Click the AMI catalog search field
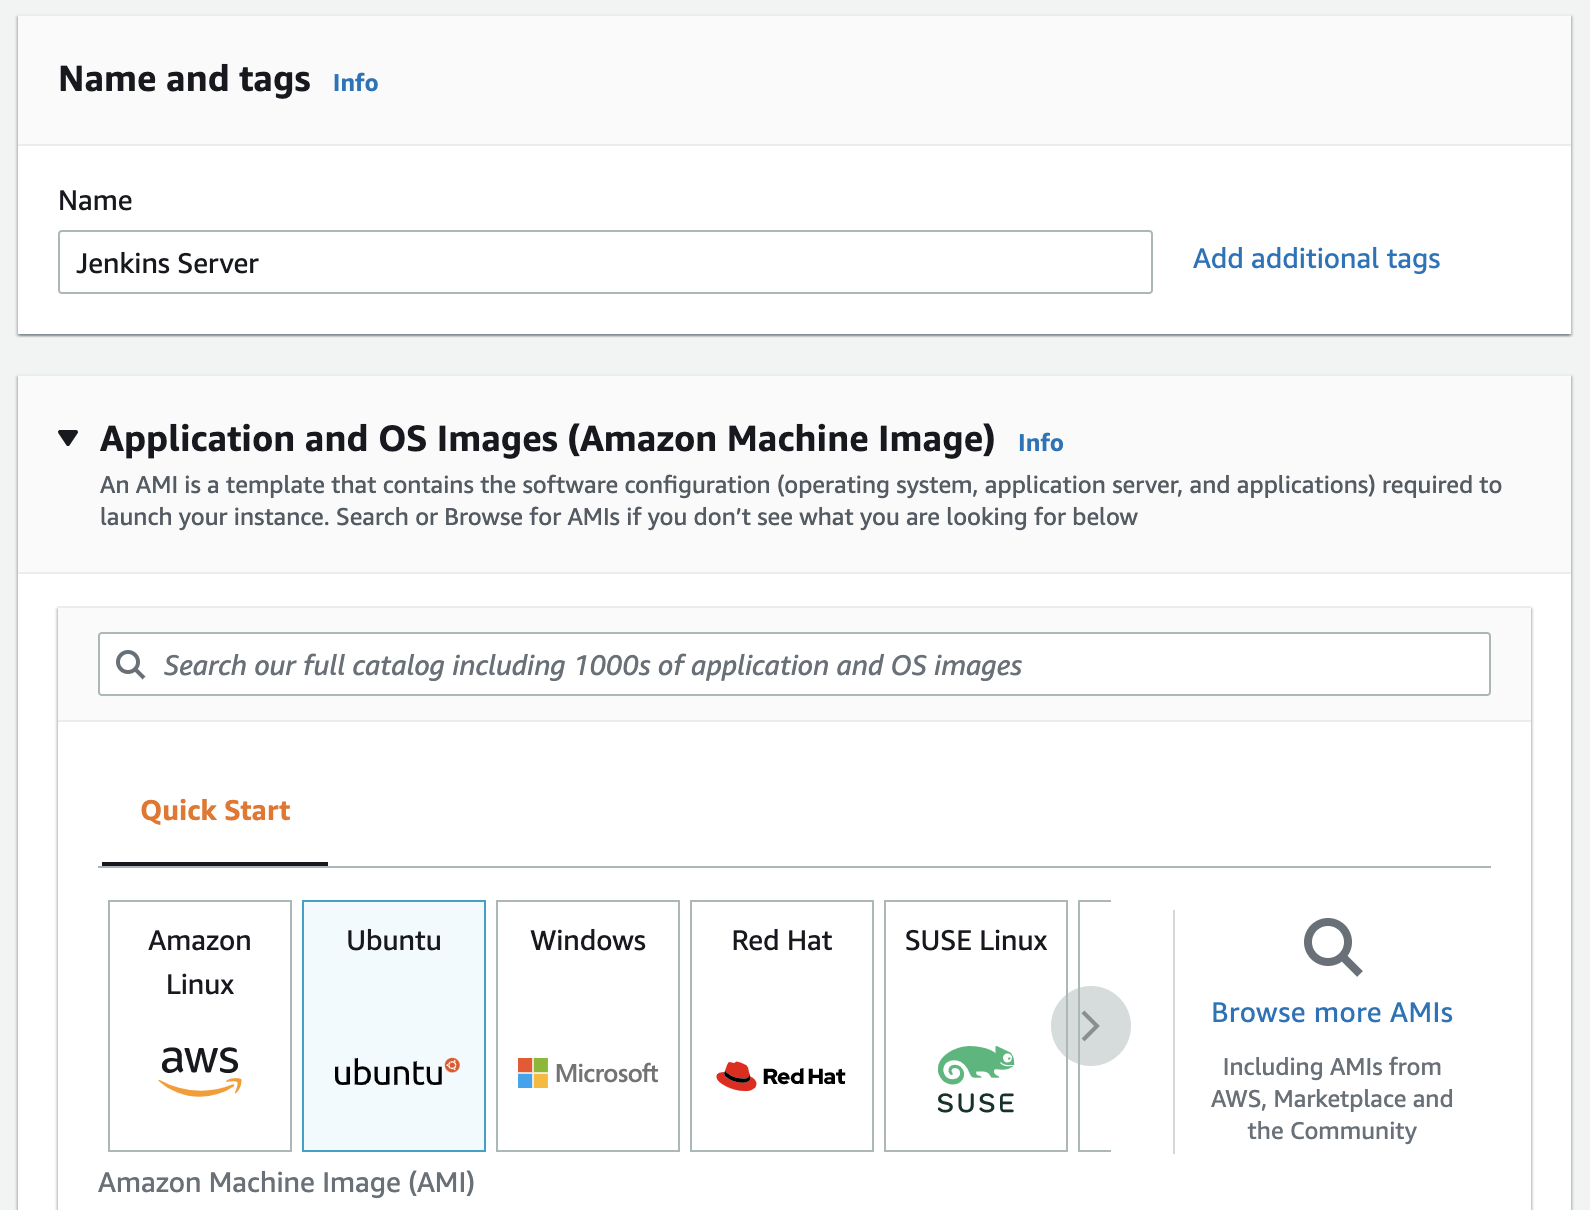Screen dimensions: 1590x1210 click(794, 664)
